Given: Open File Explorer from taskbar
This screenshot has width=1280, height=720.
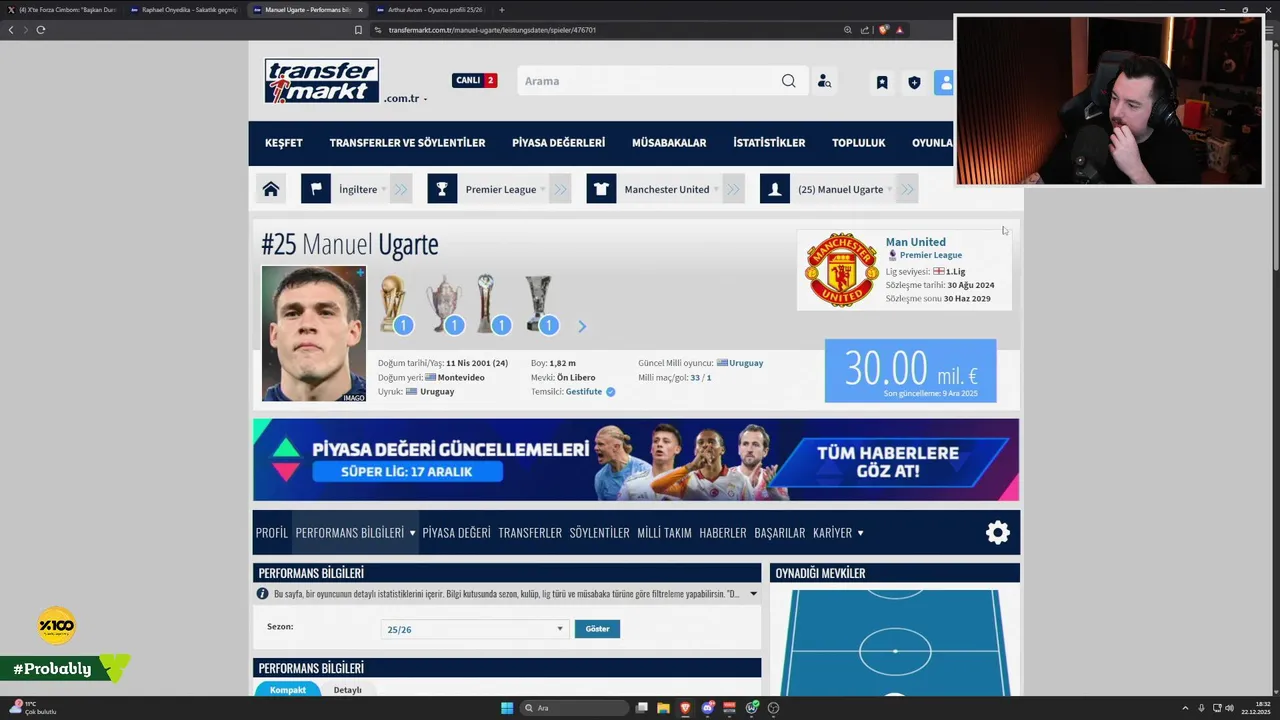Looking at the screenshot, I should click(x=663, y=708).
